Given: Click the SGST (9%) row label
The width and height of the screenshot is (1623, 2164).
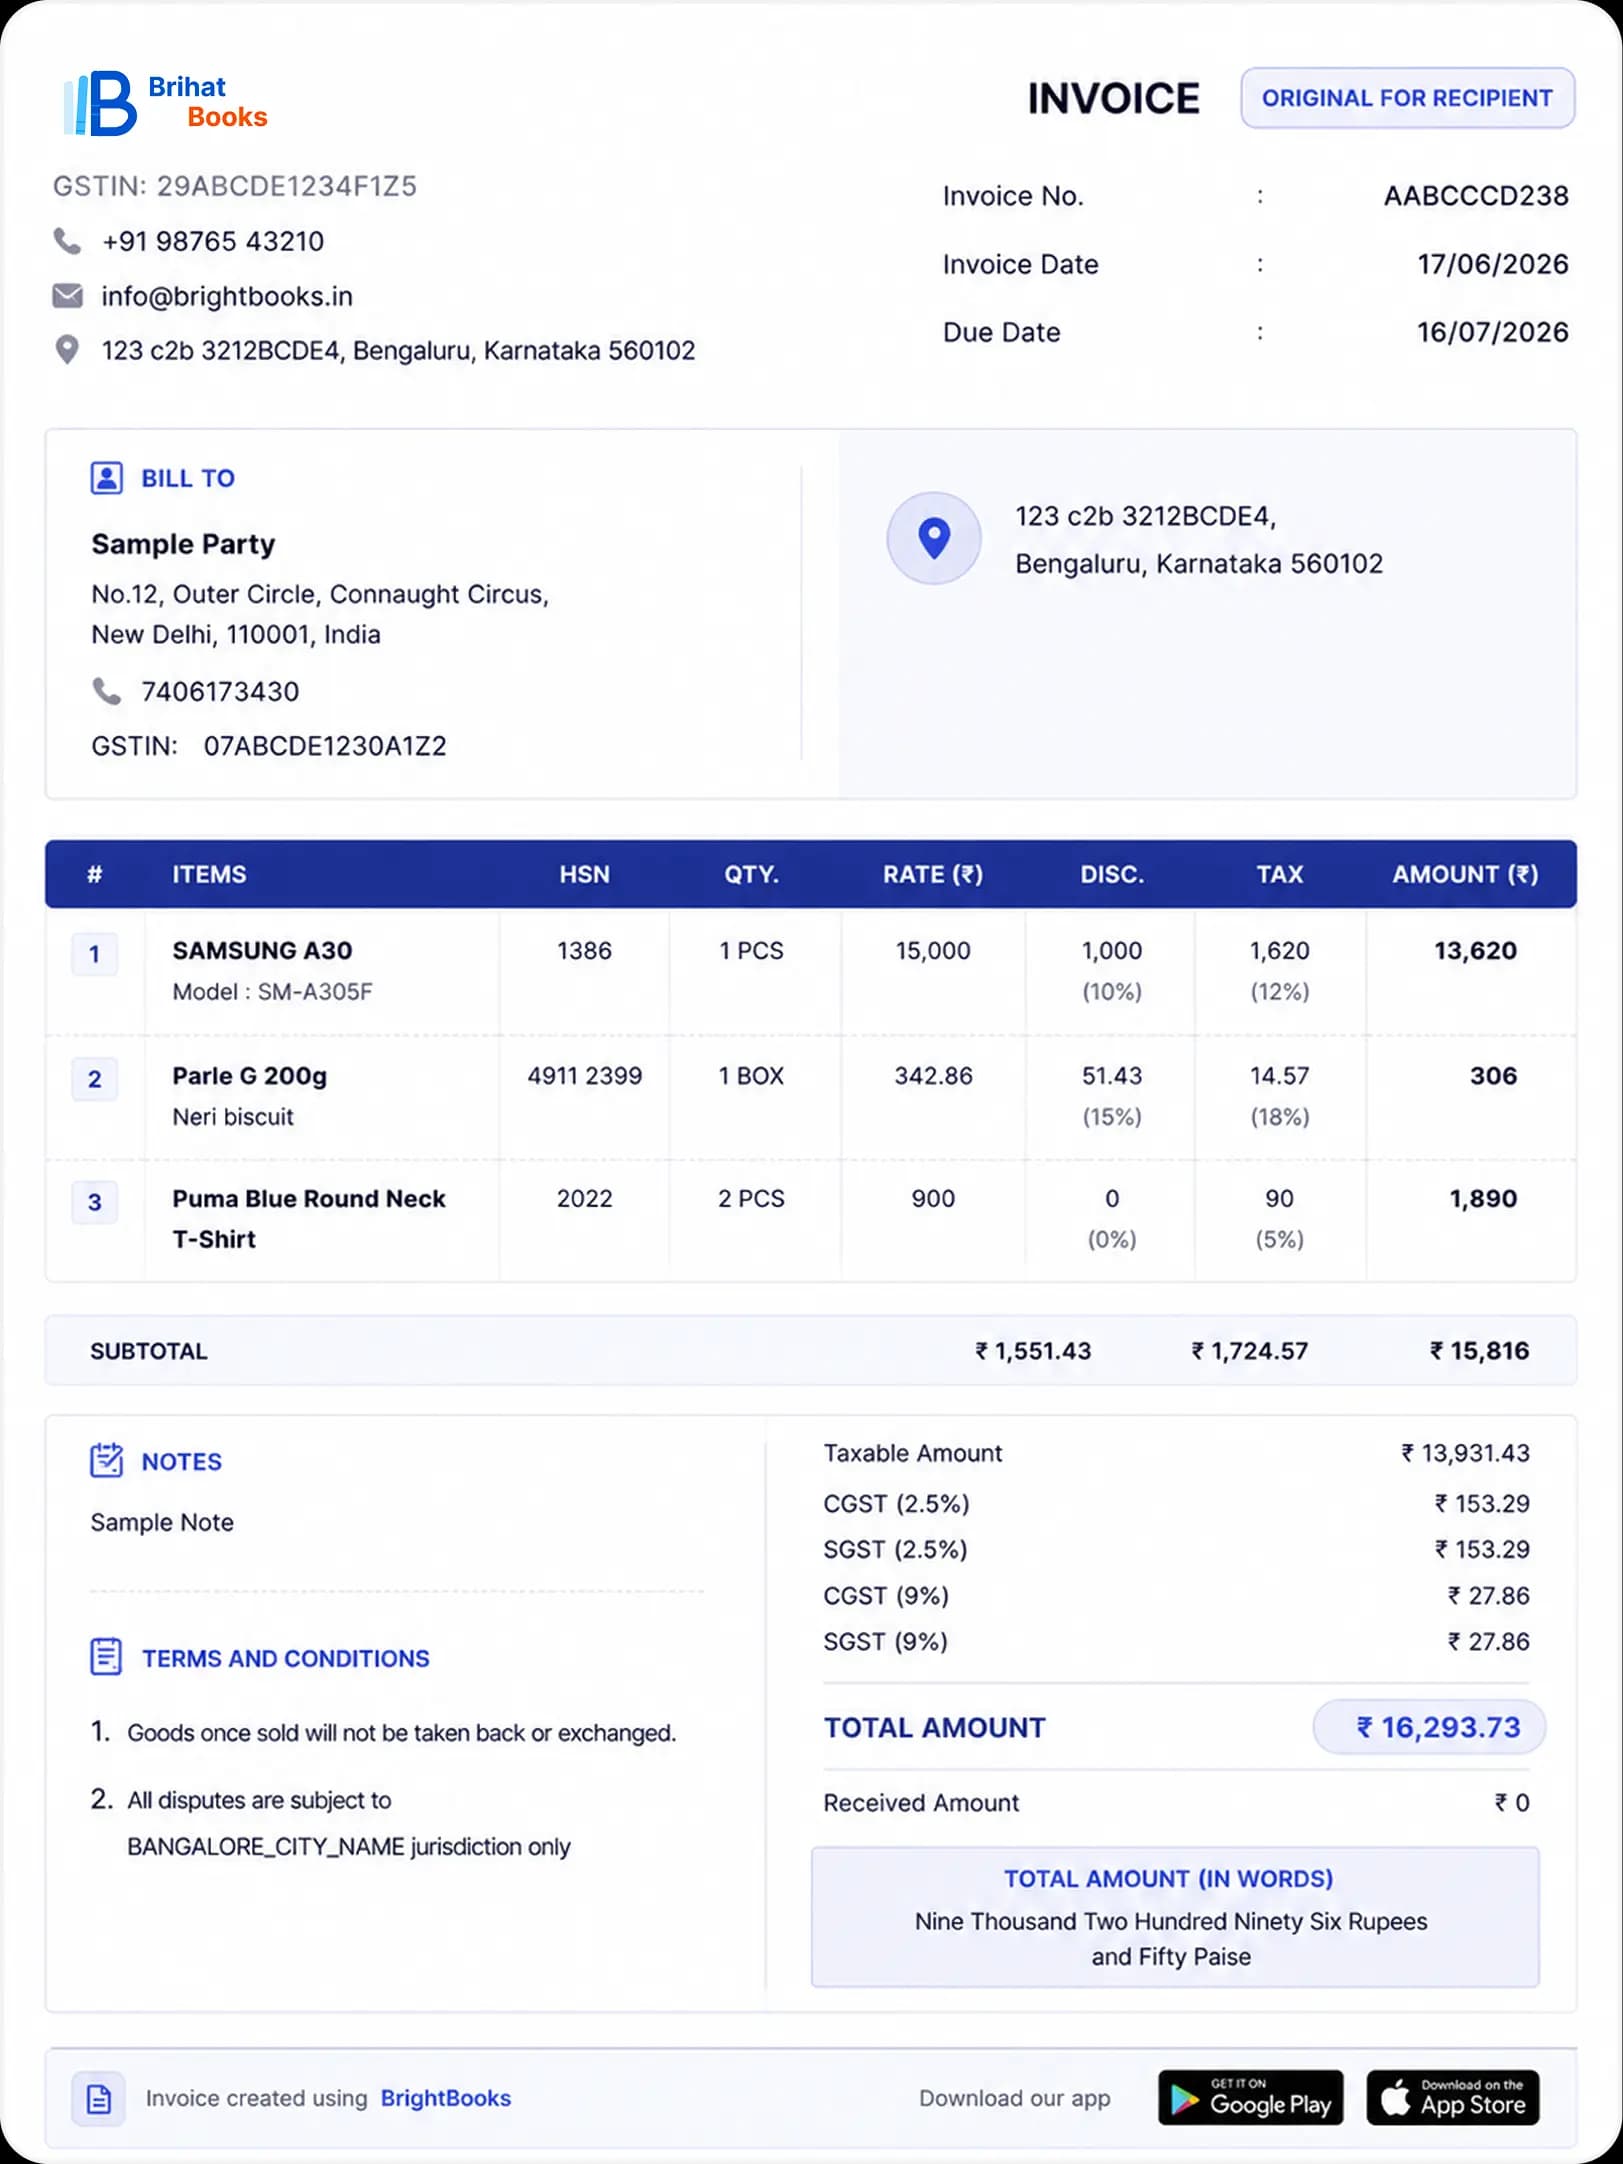Looking at the screenshot, I should pyautogui.click(x=886, y=1641).
